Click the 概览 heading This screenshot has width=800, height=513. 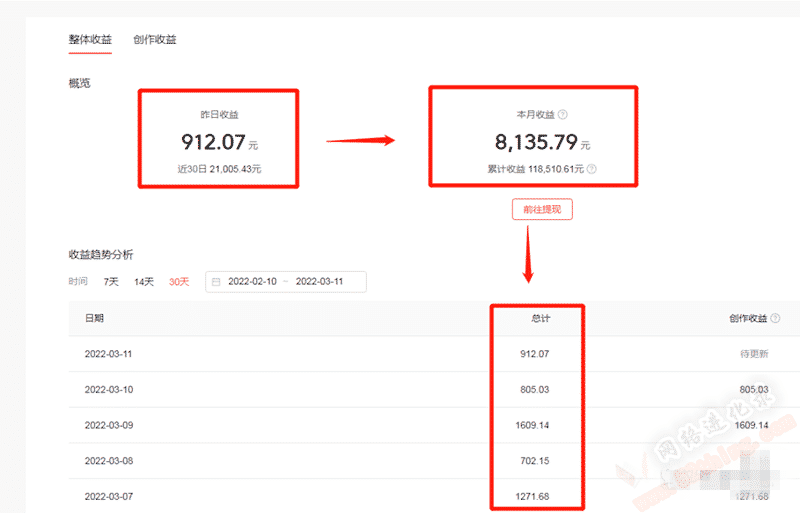(x=79, y=83)
